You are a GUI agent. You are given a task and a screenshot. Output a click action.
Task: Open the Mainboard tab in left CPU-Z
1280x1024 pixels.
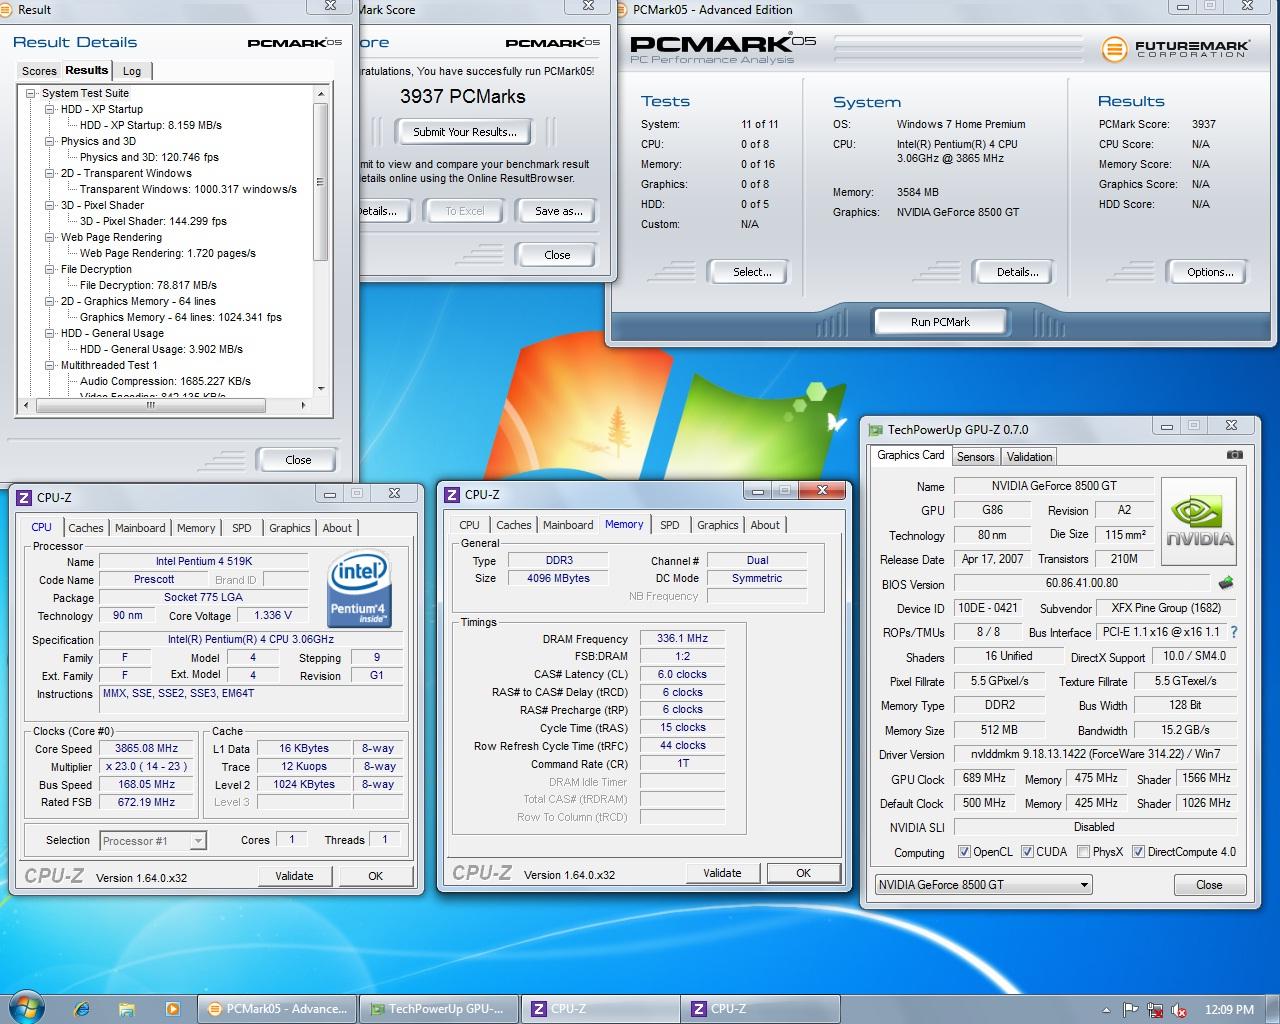[x=140, y=528]
